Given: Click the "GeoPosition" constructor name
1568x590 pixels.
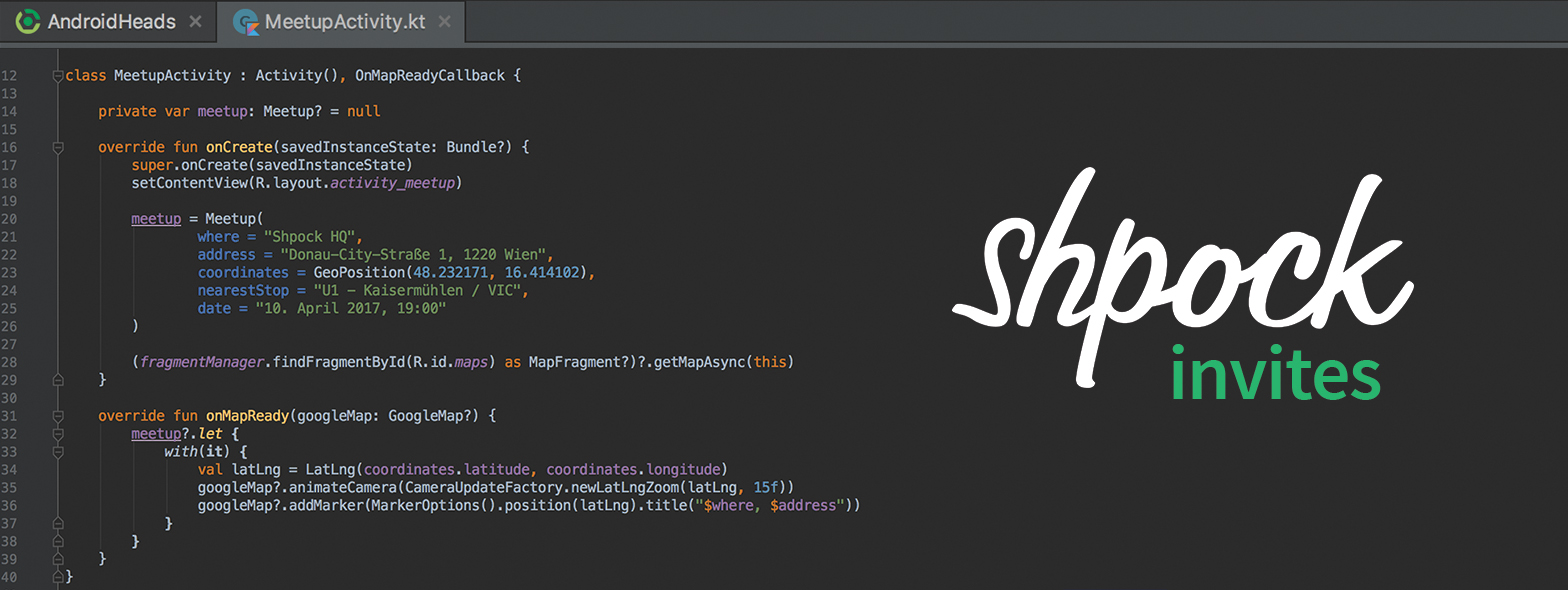Looking at the screenshot, I should (x=359, y=273).
